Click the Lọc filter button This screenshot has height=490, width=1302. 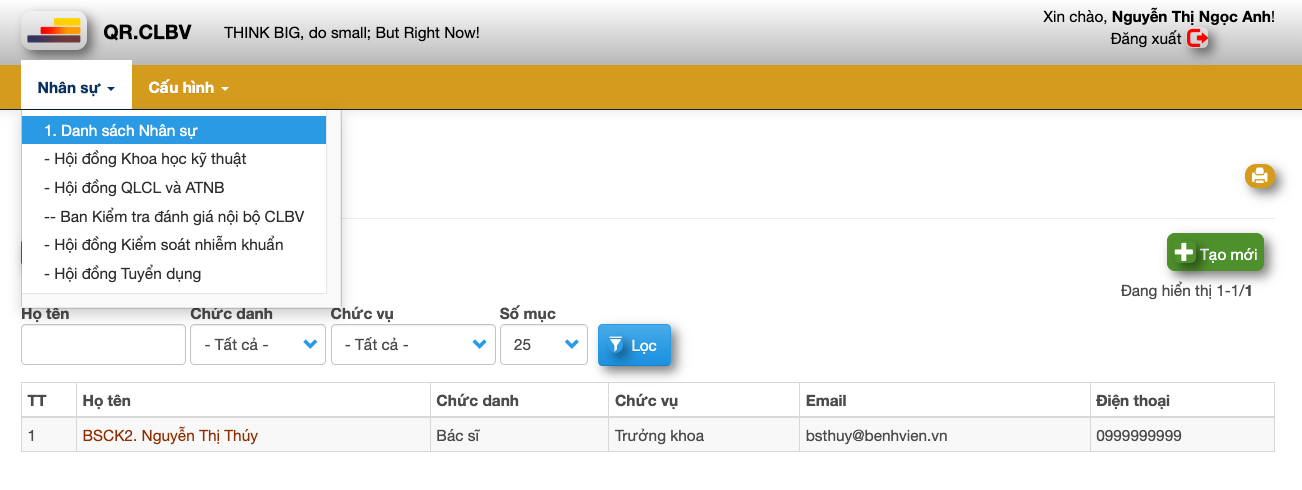[634, 345]
